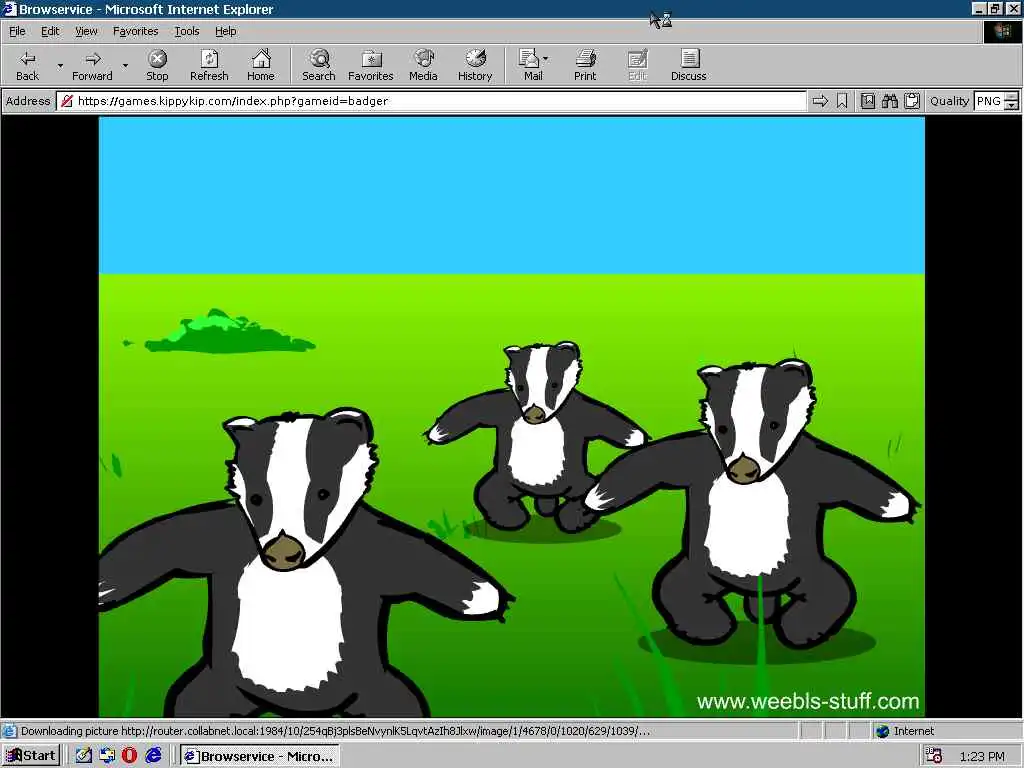Open the Help menu
This screenshot has height=768, width=1024.
[x=225, y=31]
